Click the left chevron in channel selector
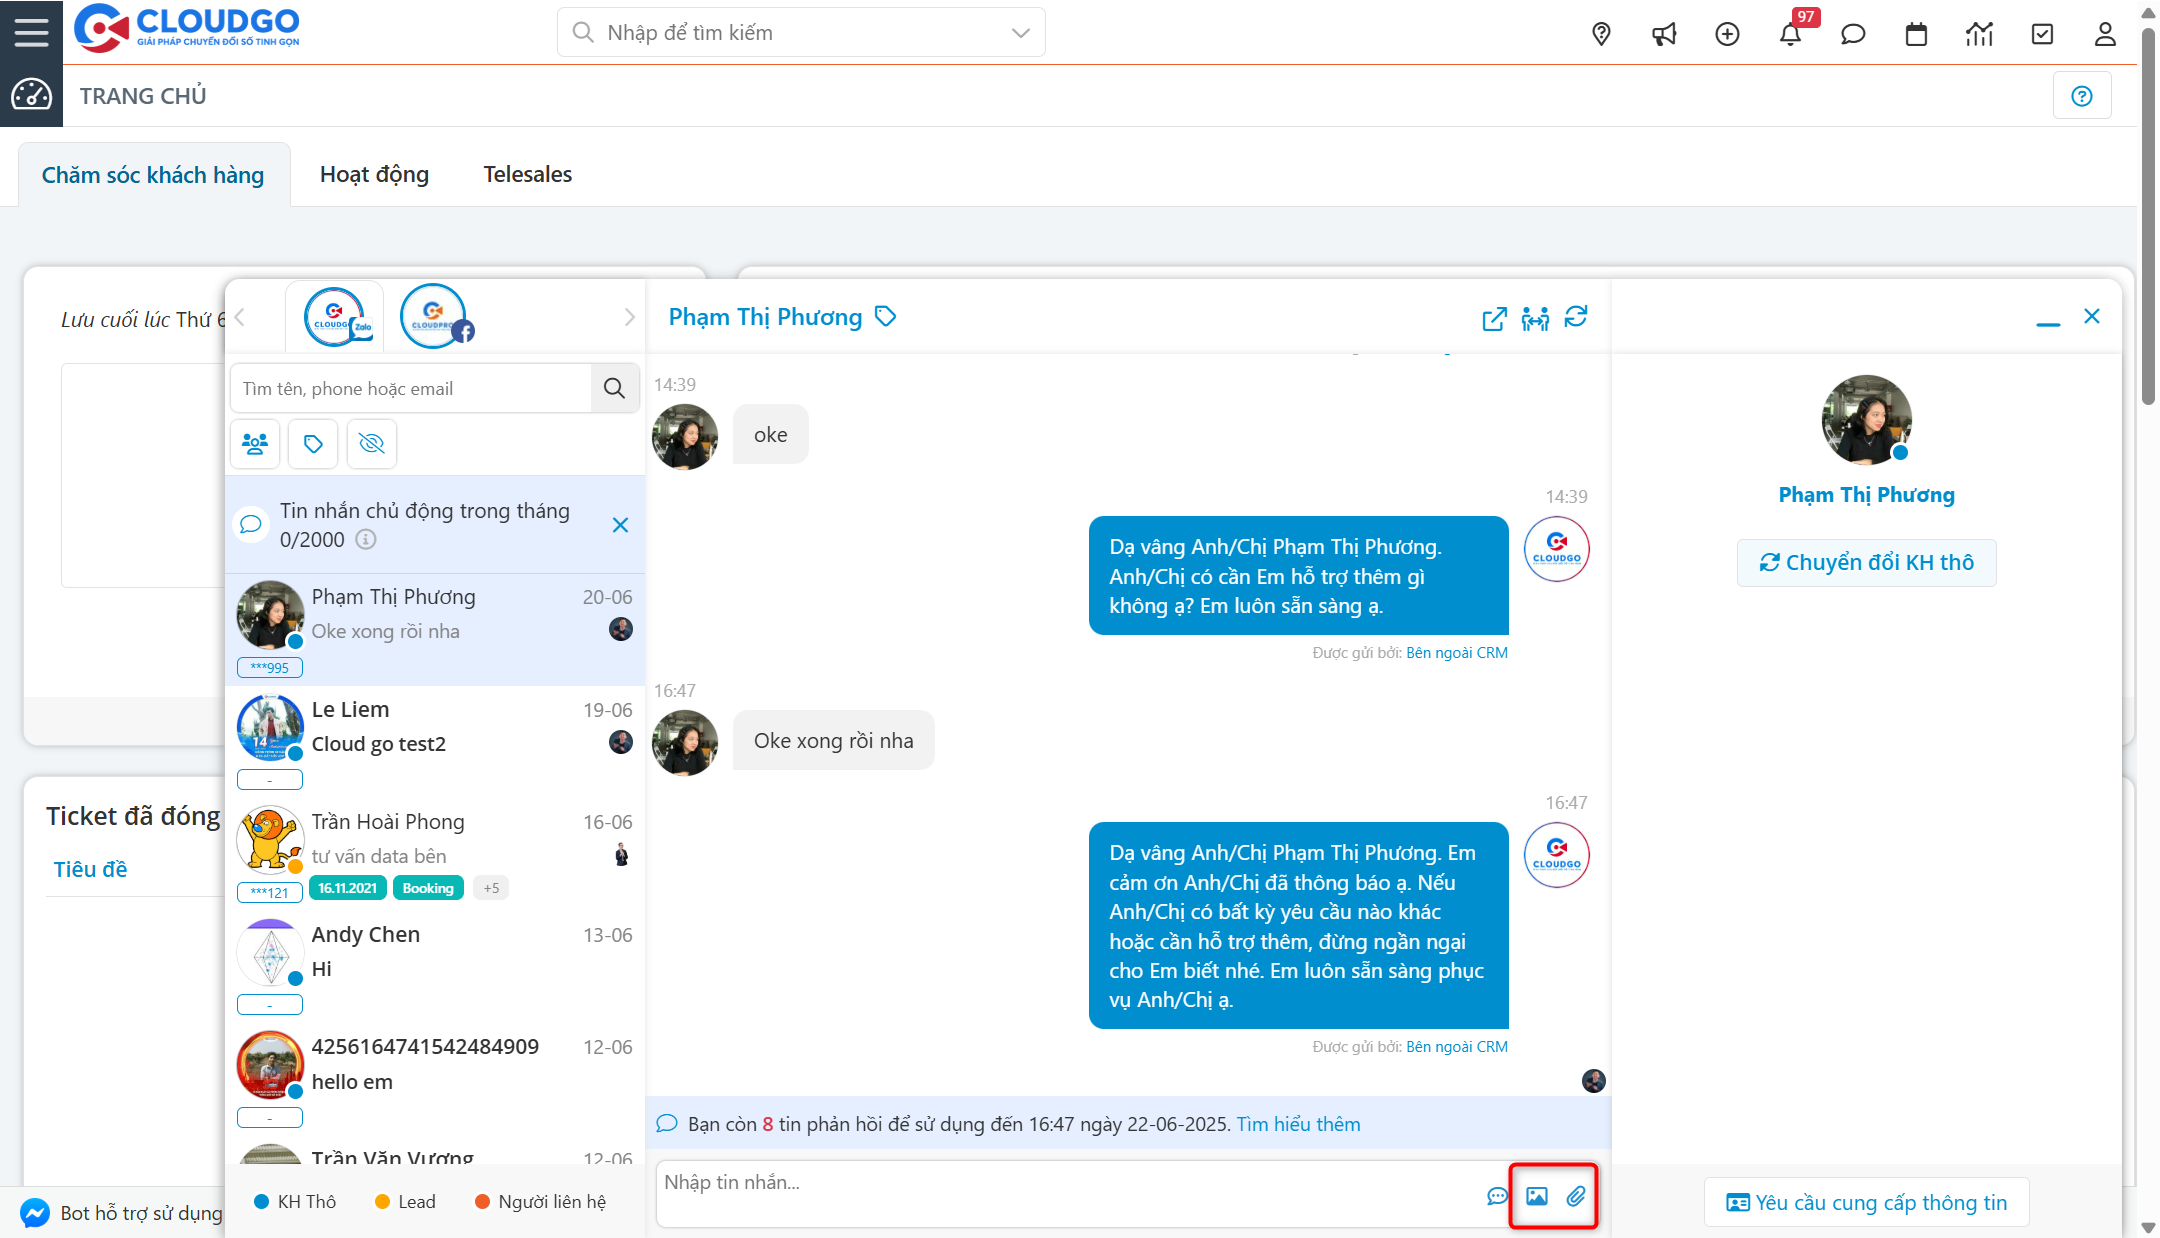Image resolution: width=2160 pixels, height=1238 pixels. 240,316
